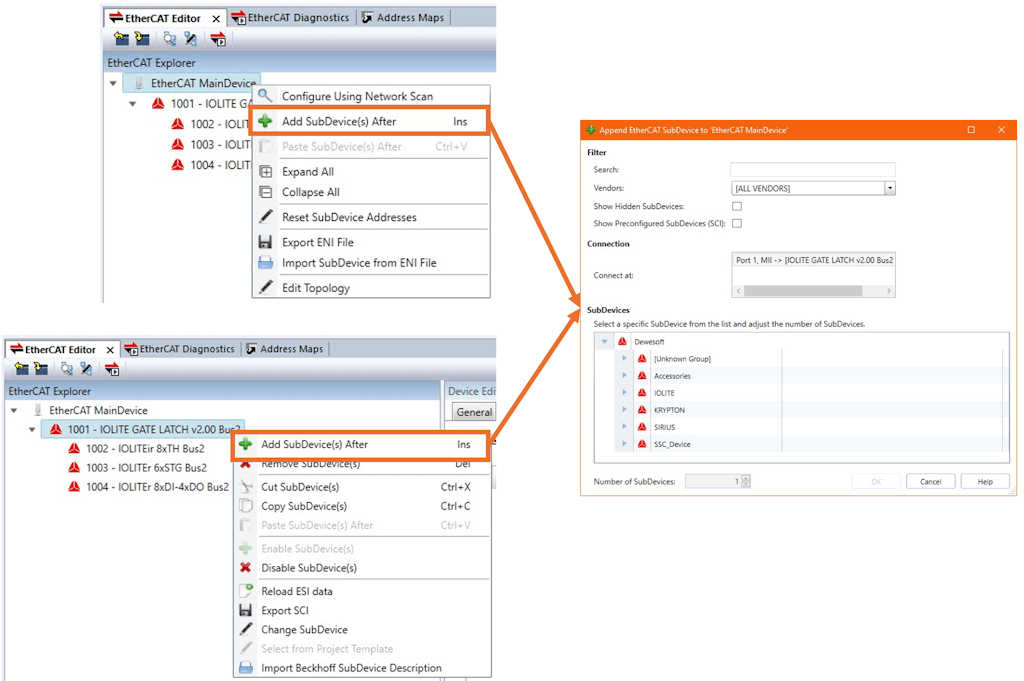1024x681 pixels.
Task: Click the magnifier icon beside Configure Using Network Scan
Action: coord(265,95)
